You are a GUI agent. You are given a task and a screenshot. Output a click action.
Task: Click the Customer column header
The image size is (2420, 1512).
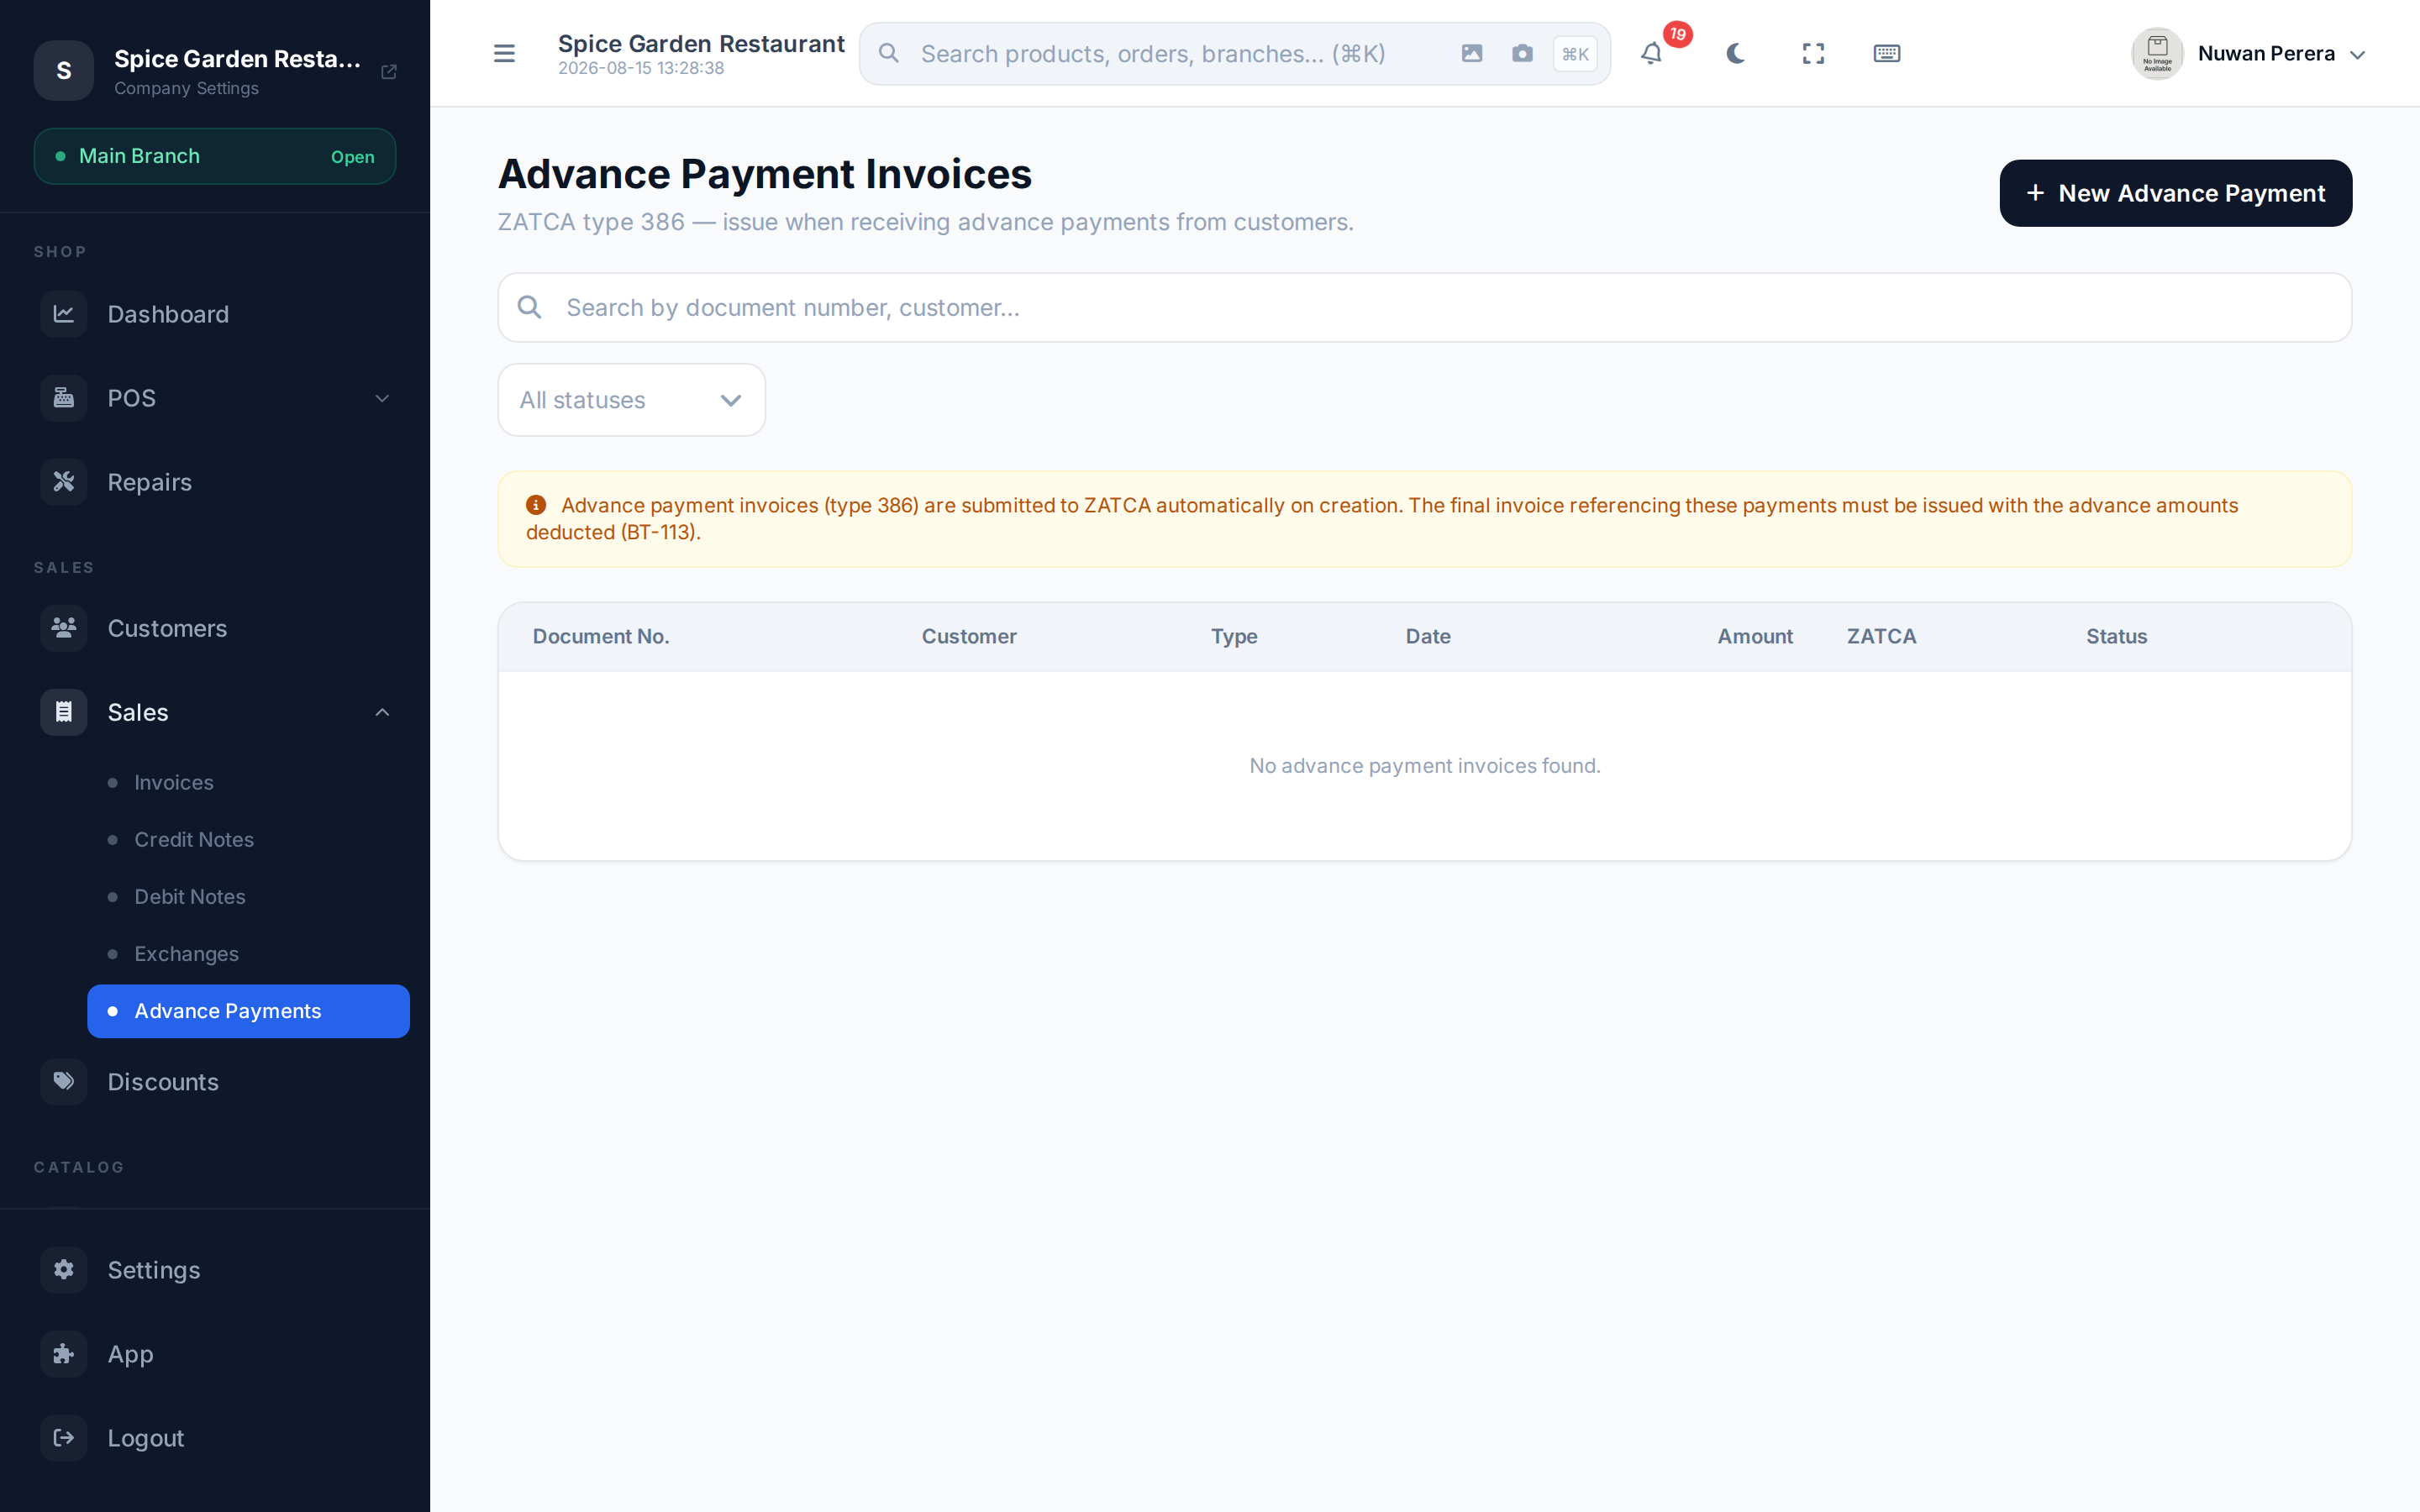pos(969,636)
